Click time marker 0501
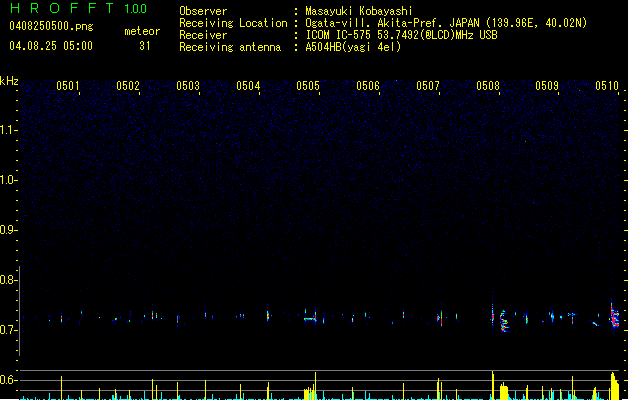629x400 pixels. click(68, 85)
